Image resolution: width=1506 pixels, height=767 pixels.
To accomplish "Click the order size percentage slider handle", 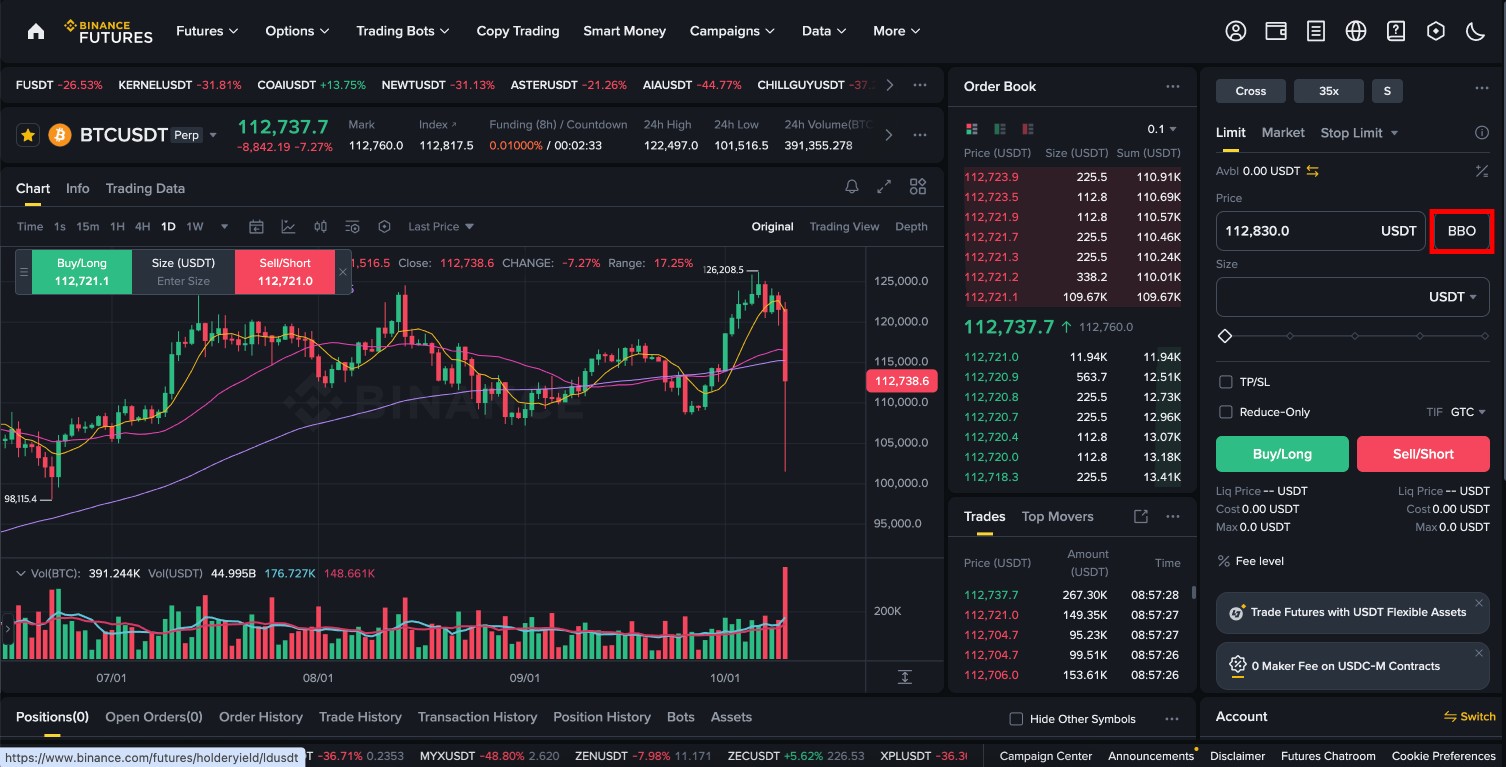I will click(x=1225, y=336).
